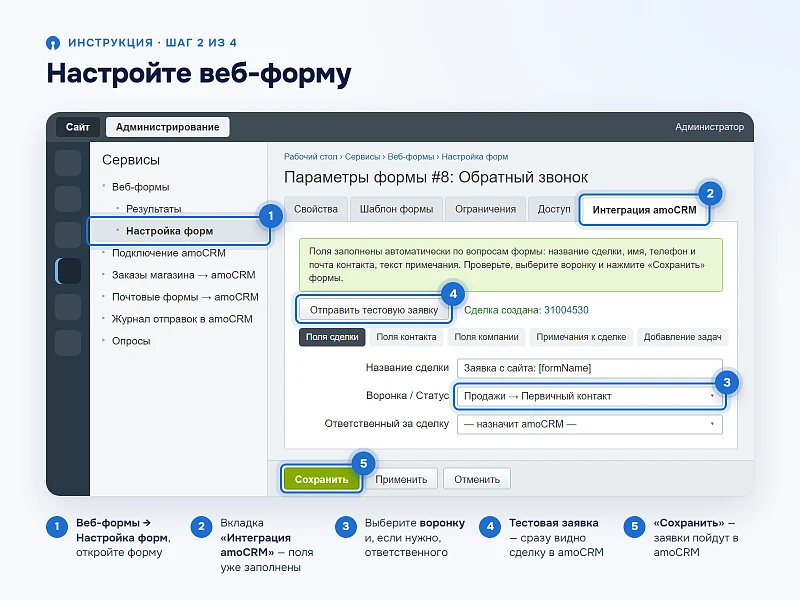Screen dimensions: 800x600
Task: Click Отправить тестовую заявку button
Action: (374, 310)
